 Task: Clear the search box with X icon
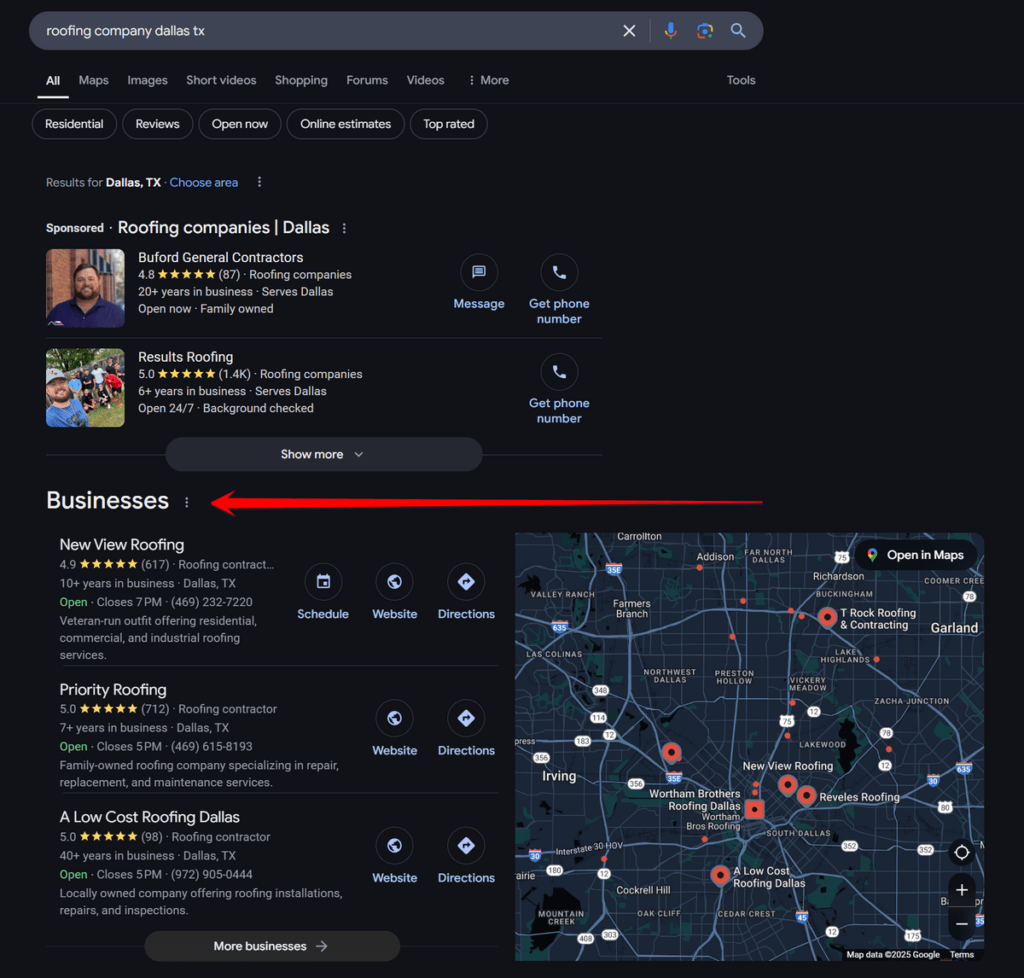pos(629,31)
